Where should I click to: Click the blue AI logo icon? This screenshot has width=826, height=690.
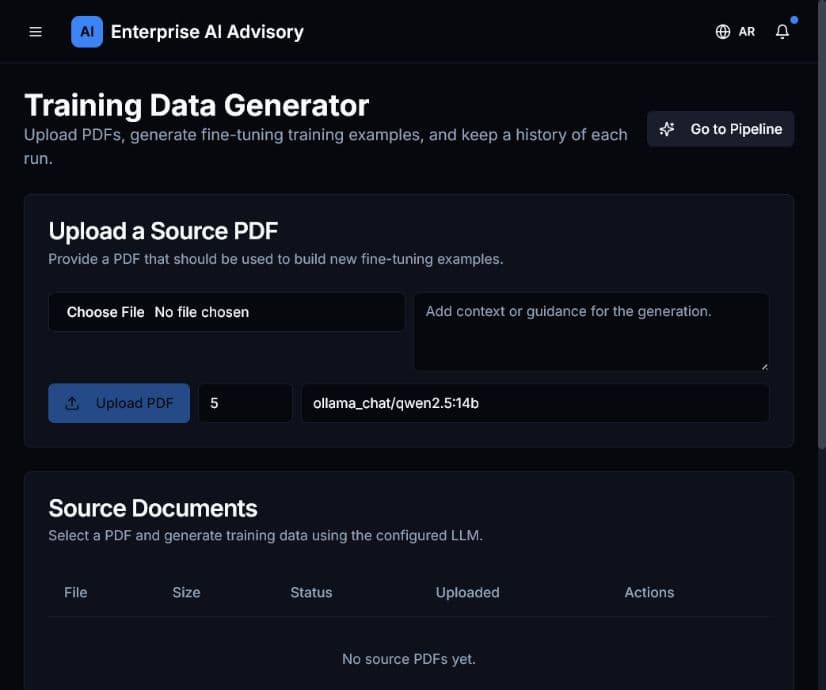pos(87,32)
